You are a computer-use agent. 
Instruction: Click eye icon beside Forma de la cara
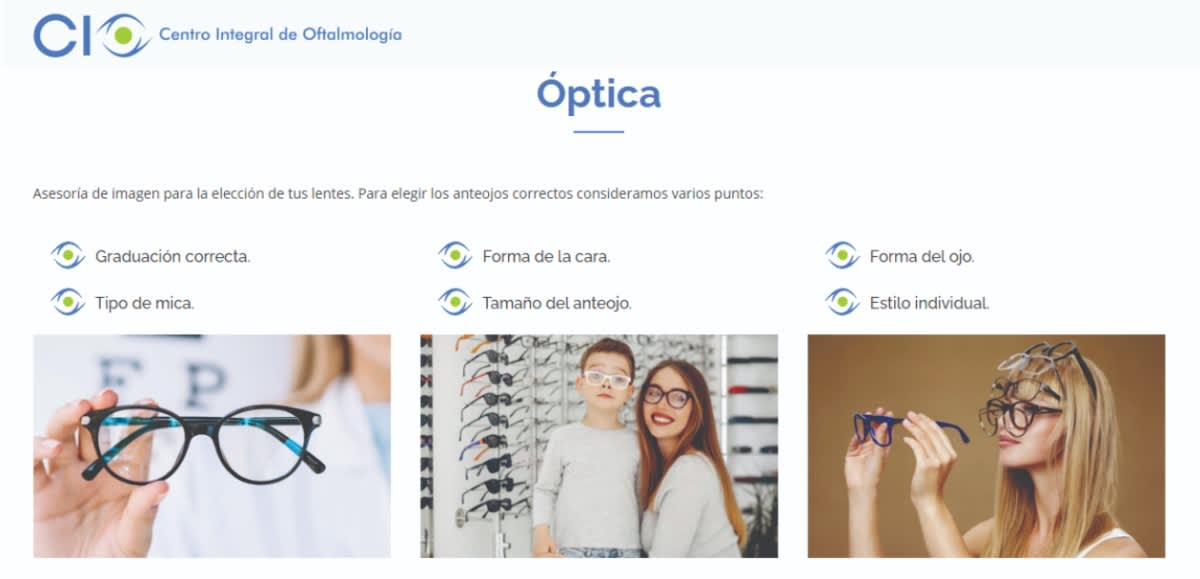455,256
